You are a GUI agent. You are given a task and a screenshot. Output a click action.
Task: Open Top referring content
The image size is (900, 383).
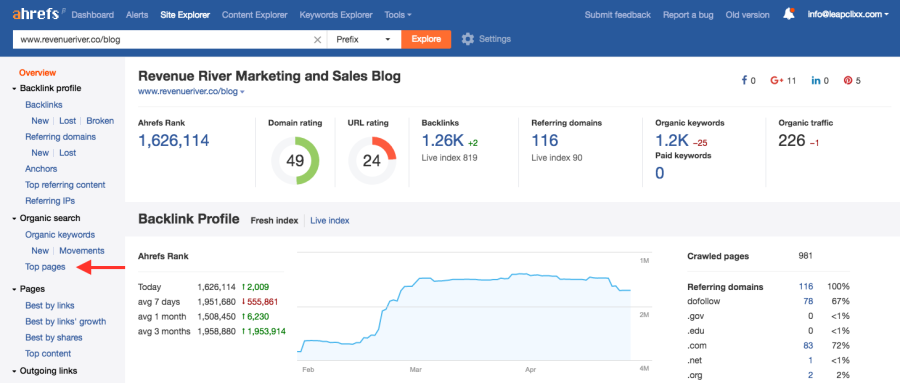point(65,185)
